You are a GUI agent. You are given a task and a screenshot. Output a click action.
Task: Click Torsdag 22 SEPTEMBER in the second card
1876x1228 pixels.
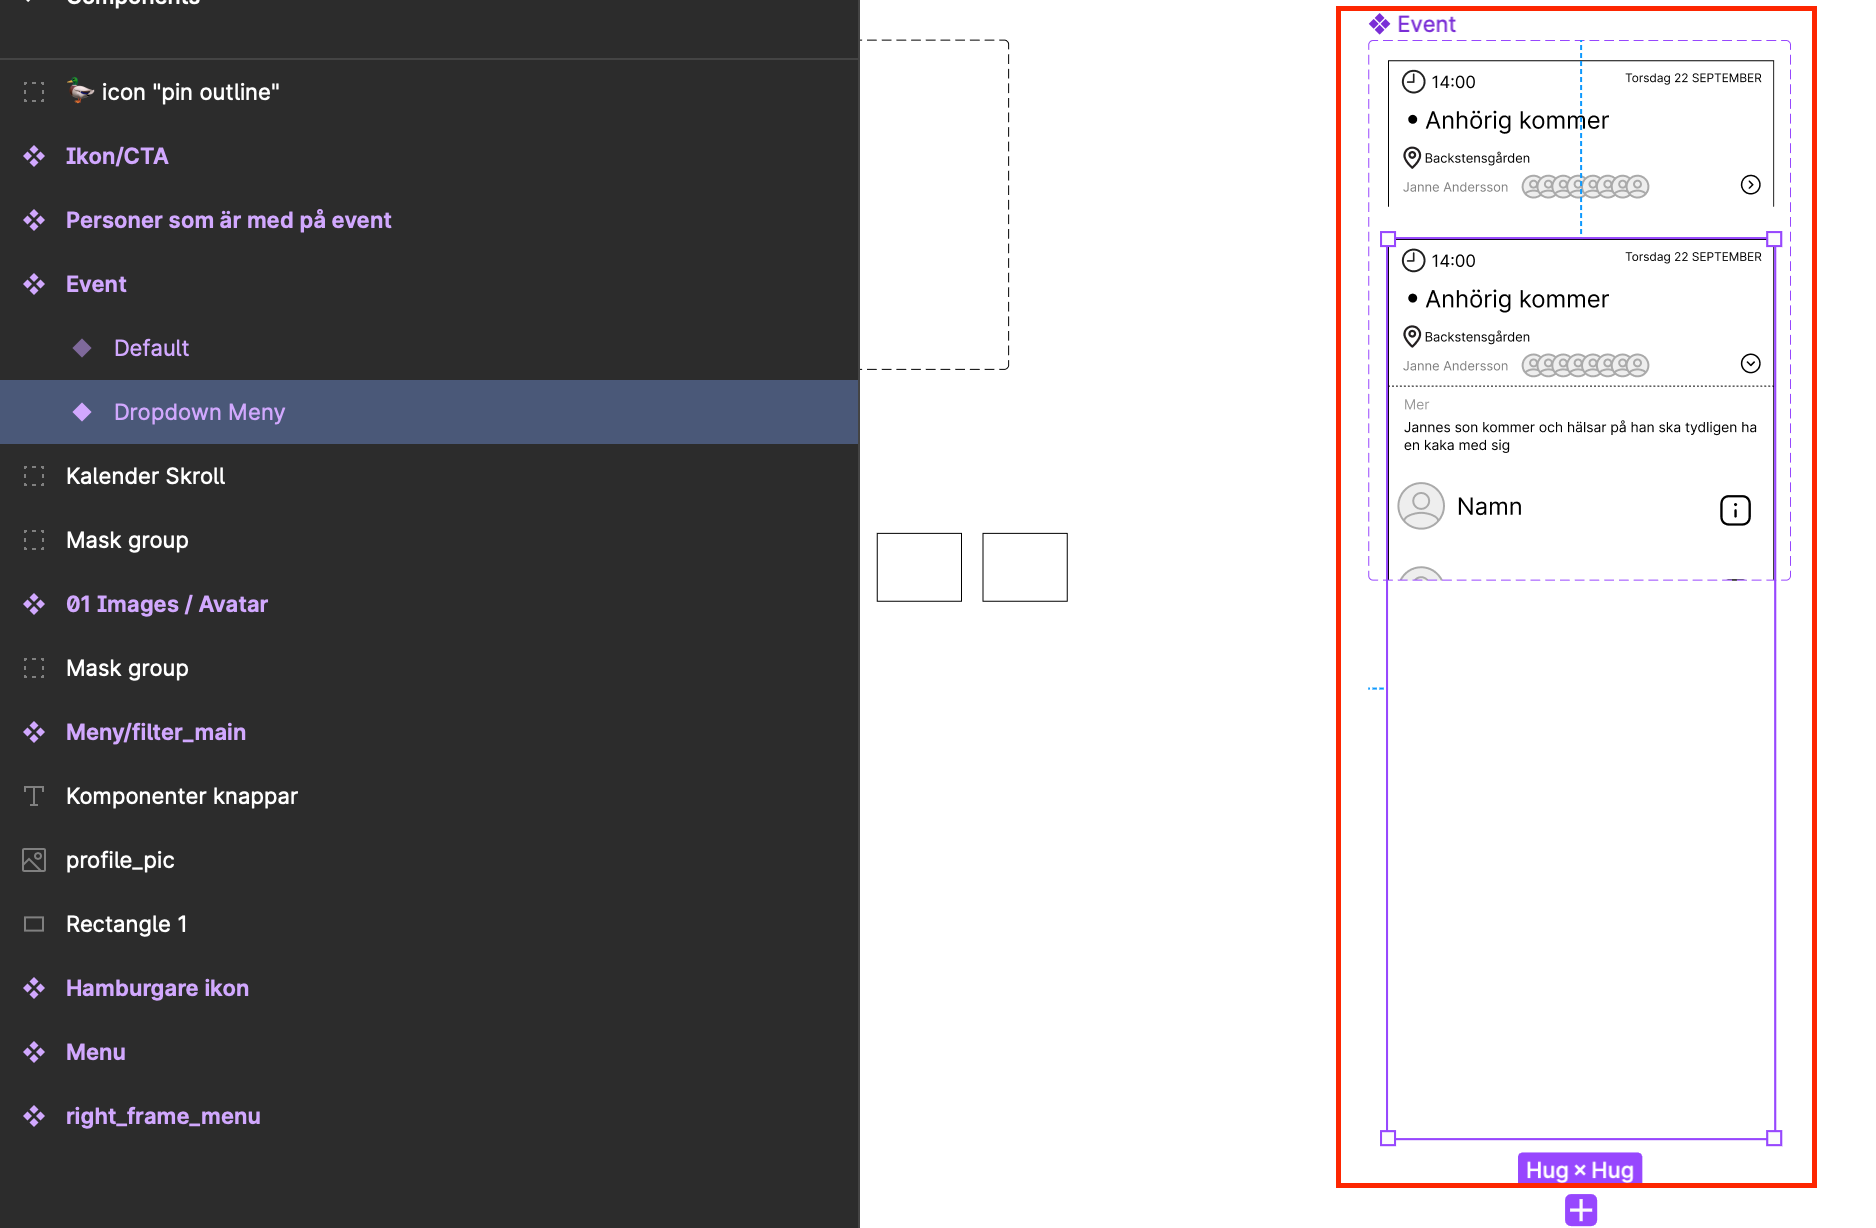(1693, 257)
